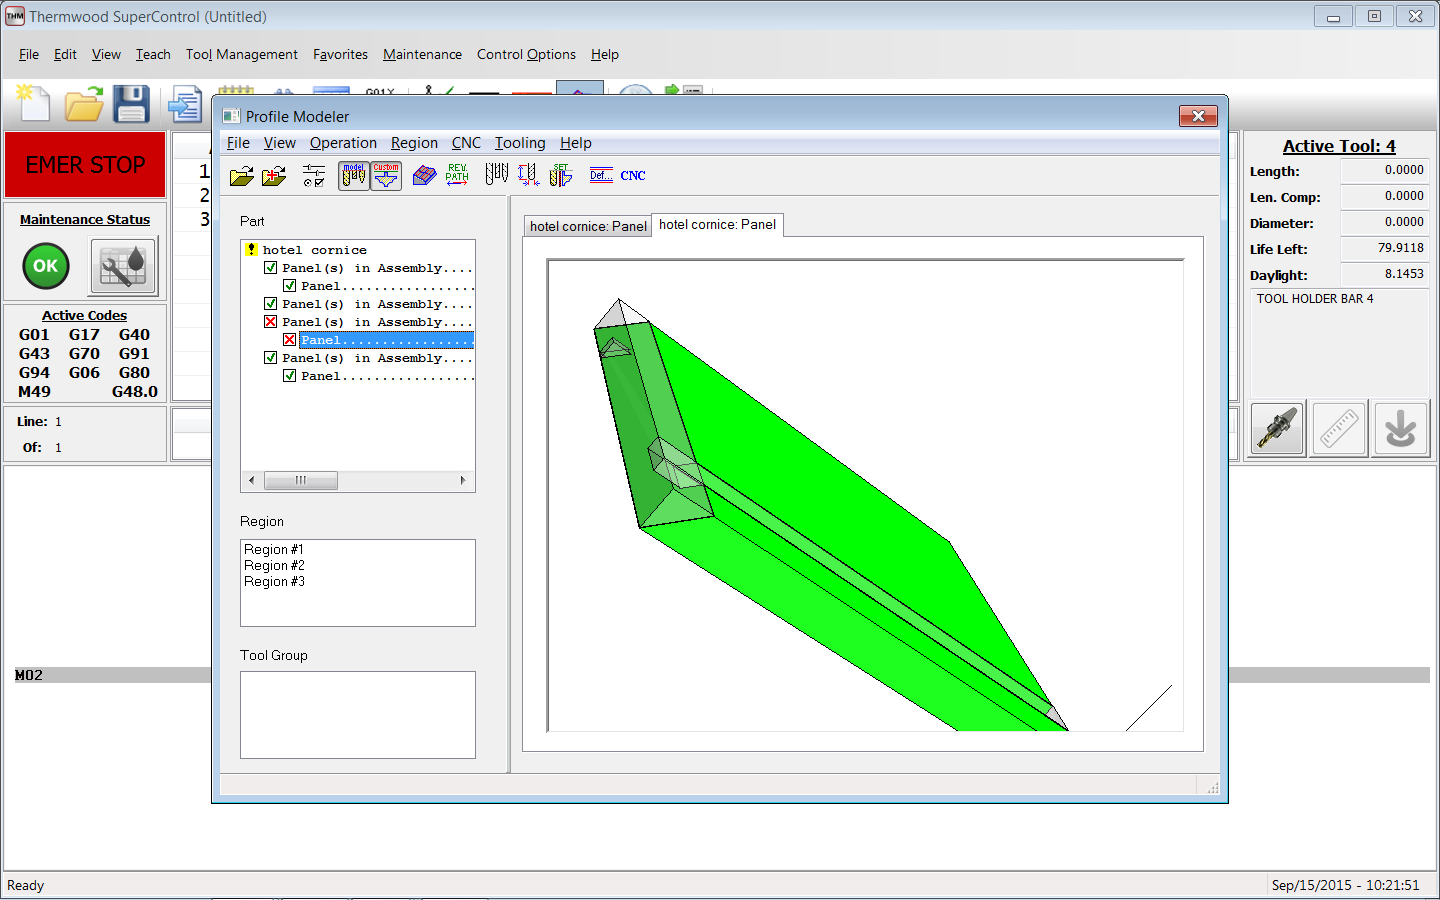This screenshot has width=1440, height=900.
Task: Toggle the red X checkbox beside highlighted Panel
Action: [x=289, y=340]
